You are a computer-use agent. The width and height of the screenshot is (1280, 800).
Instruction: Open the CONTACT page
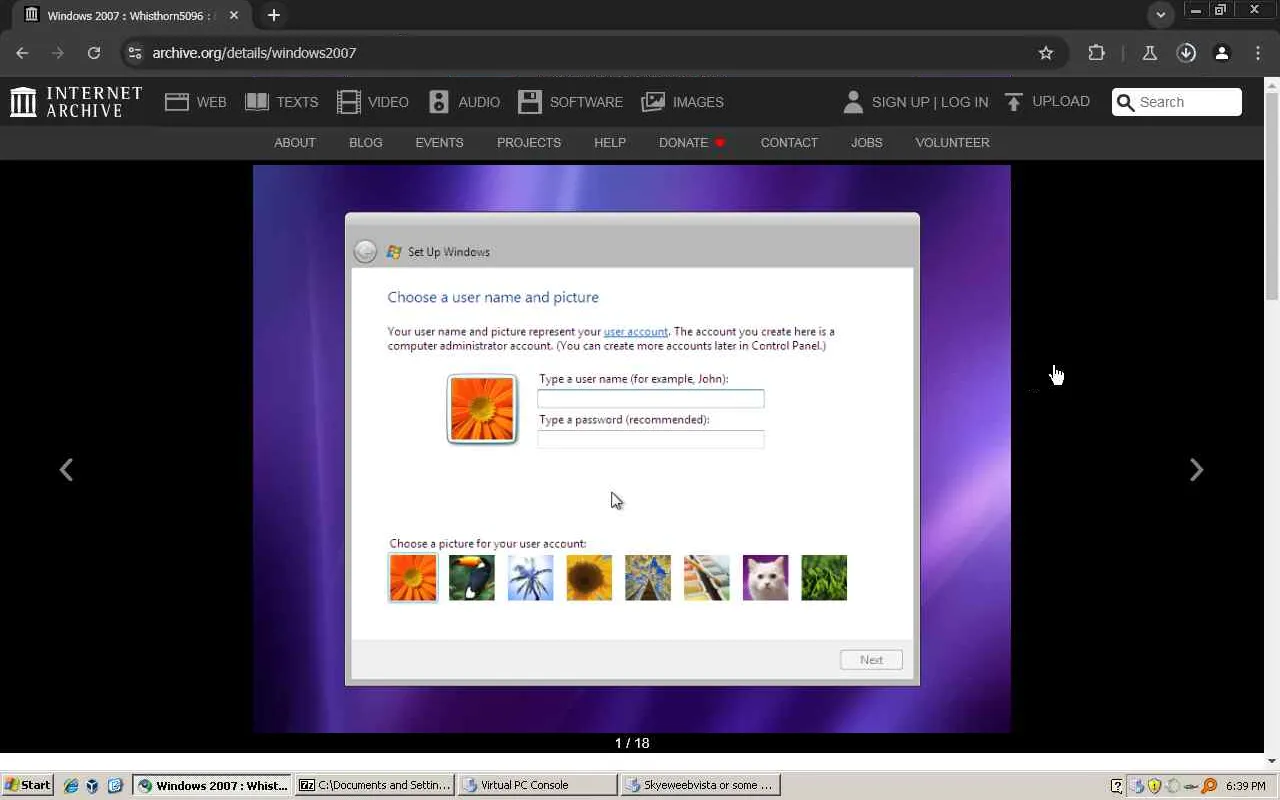coord(789,143)
